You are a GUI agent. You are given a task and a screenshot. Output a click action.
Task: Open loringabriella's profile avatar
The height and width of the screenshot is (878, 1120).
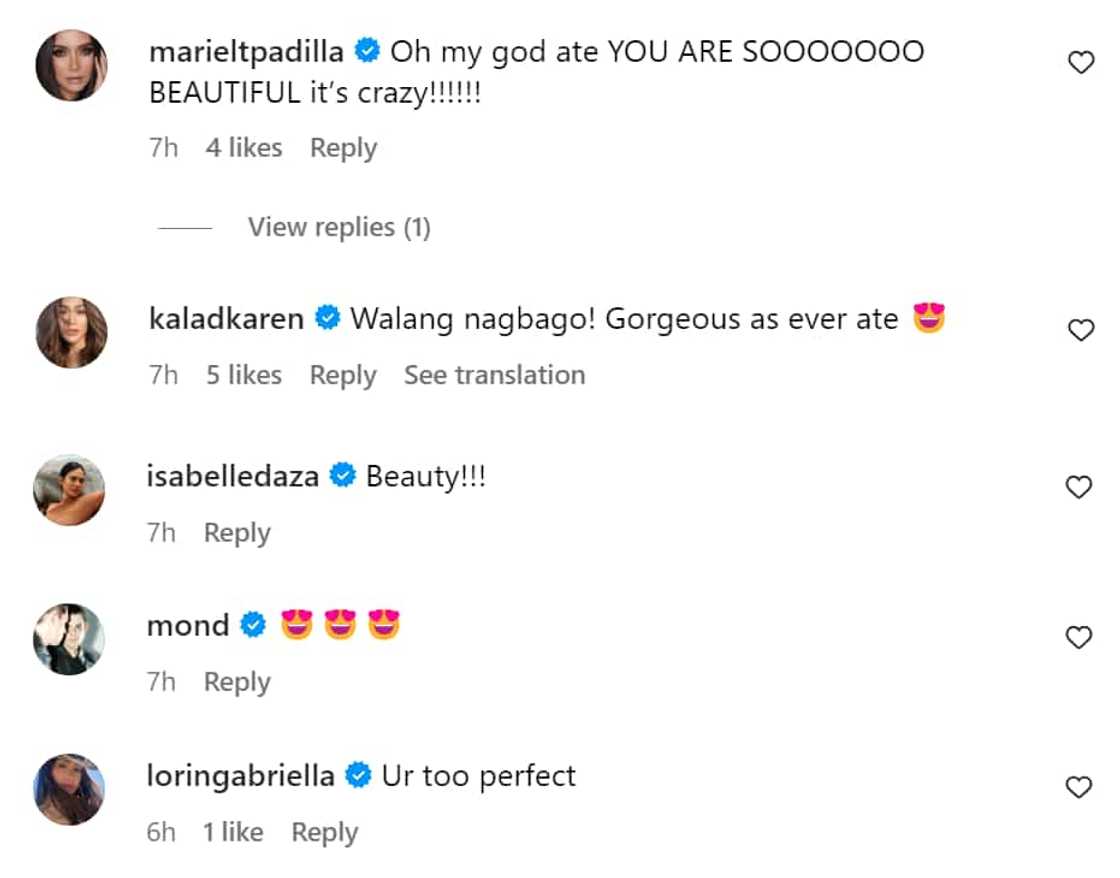click(x=69, y=789)
